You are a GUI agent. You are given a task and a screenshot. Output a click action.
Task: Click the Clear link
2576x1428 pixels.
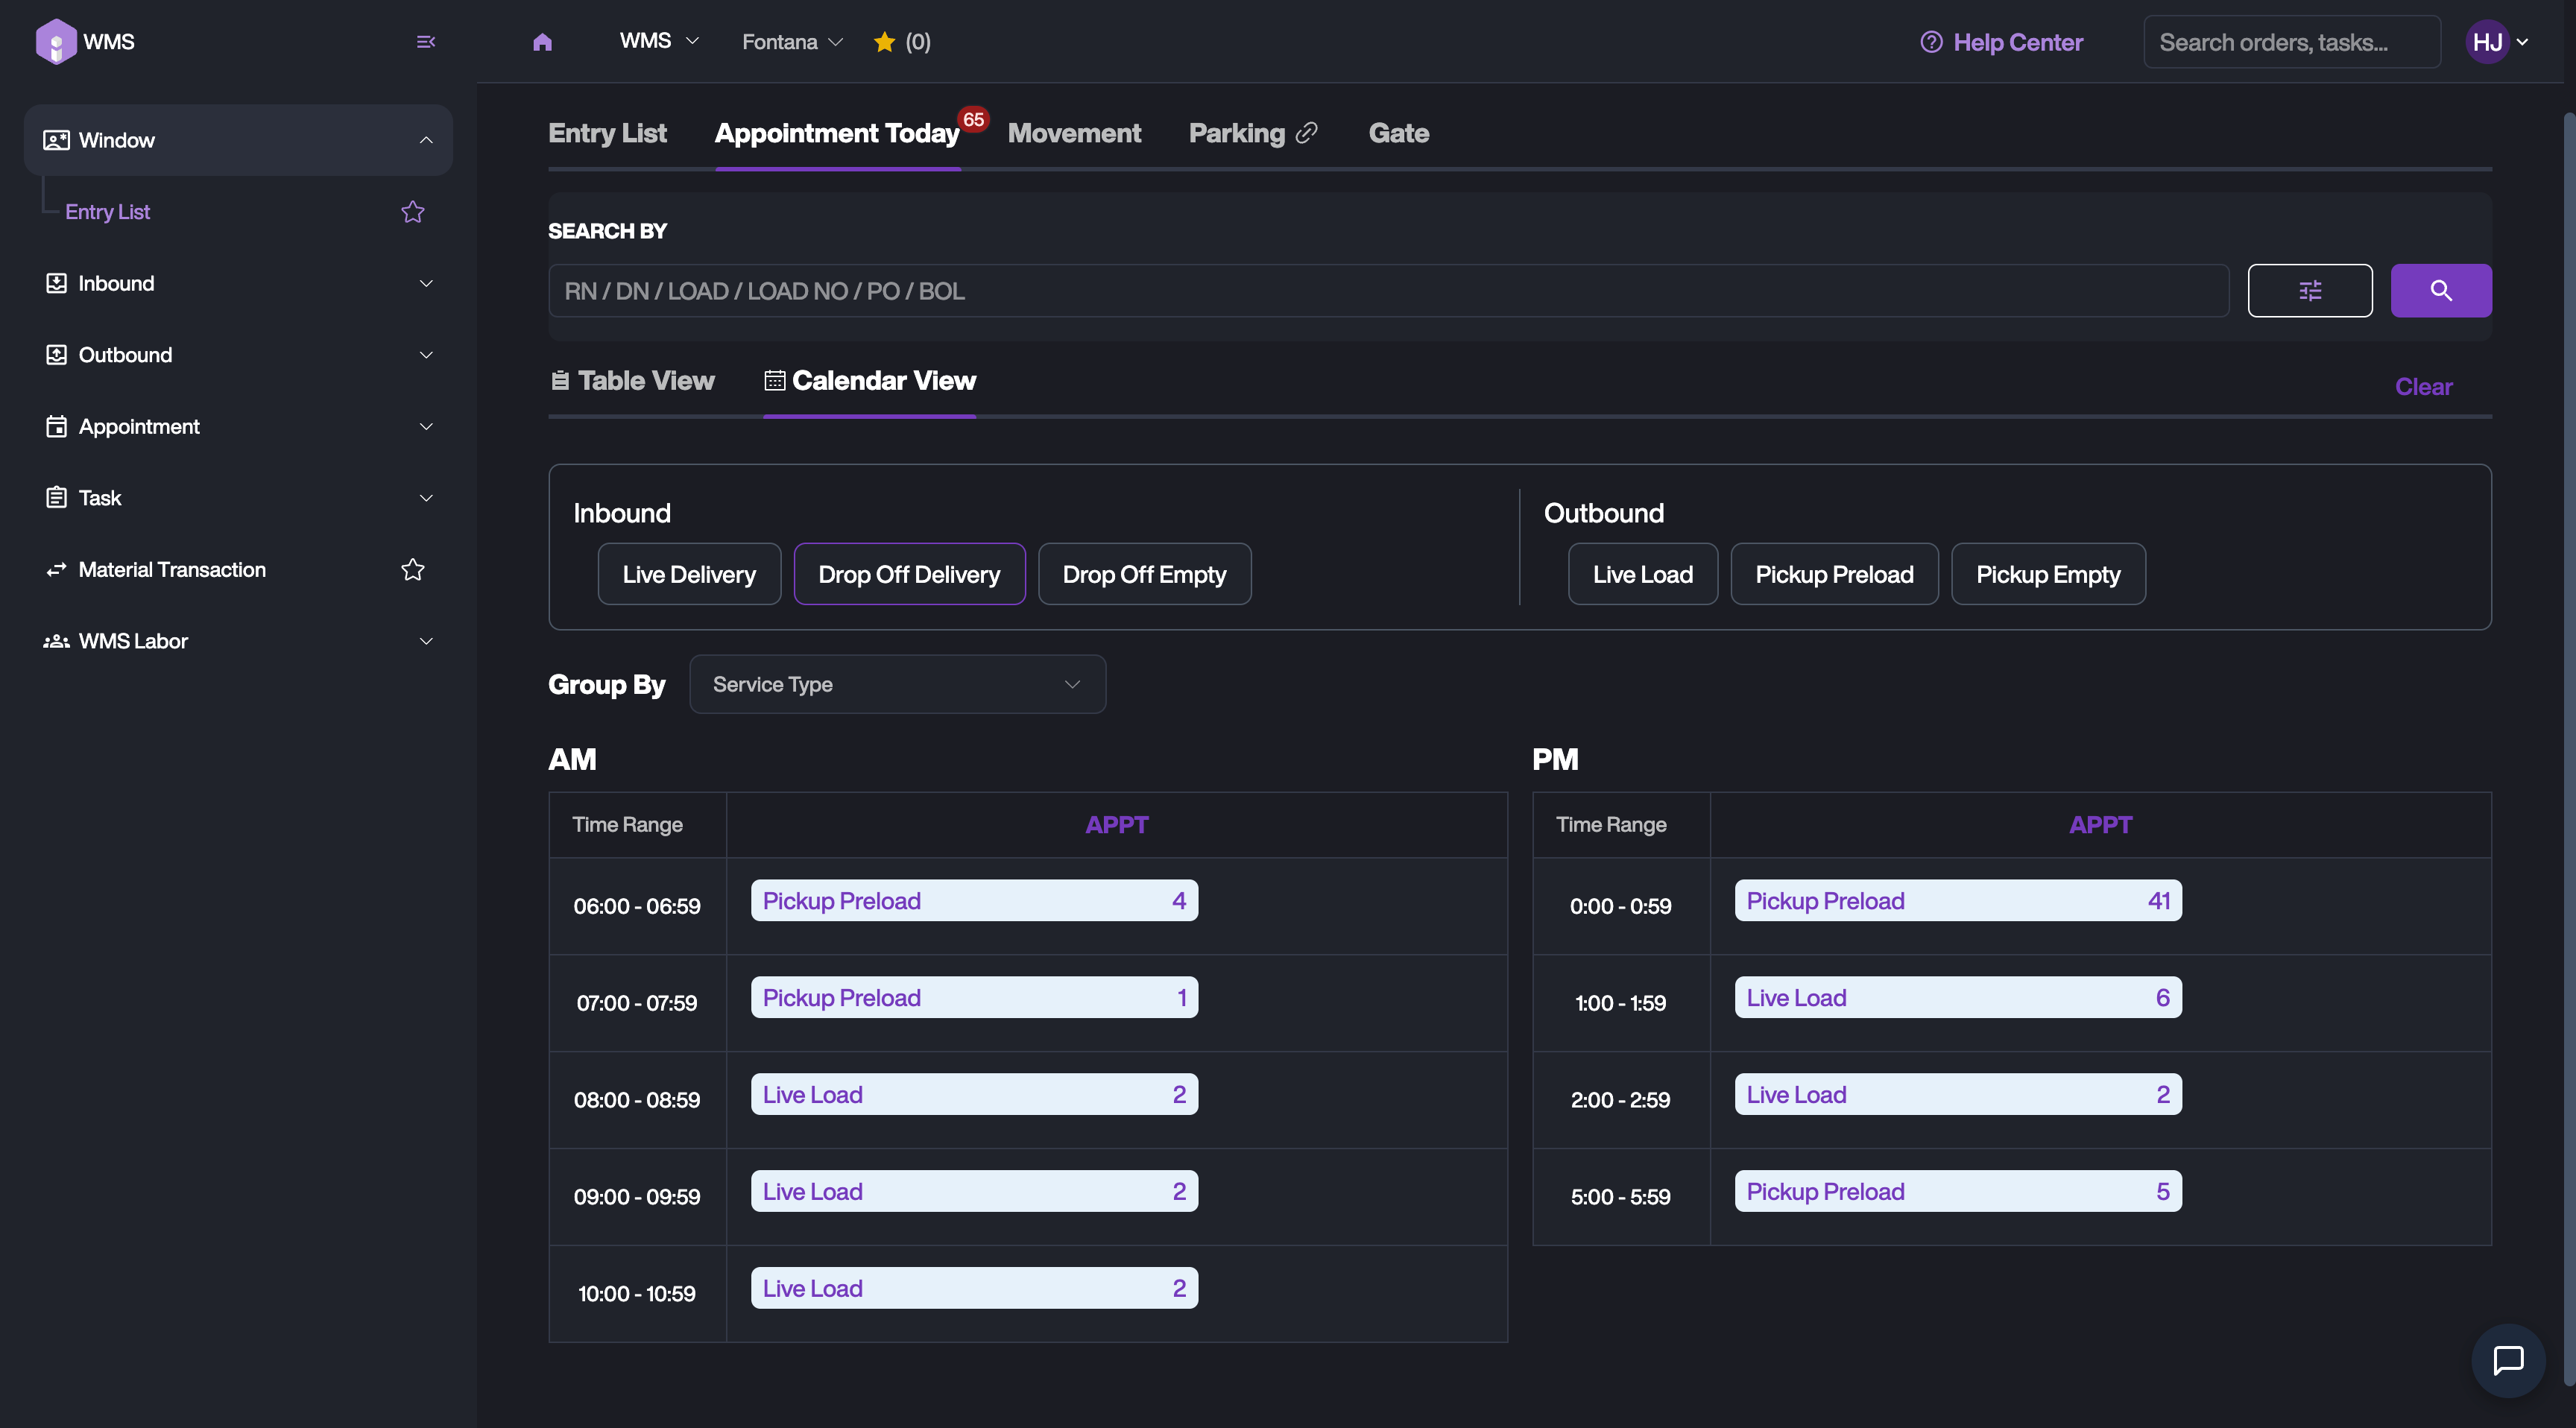(x=2422, y=387)
